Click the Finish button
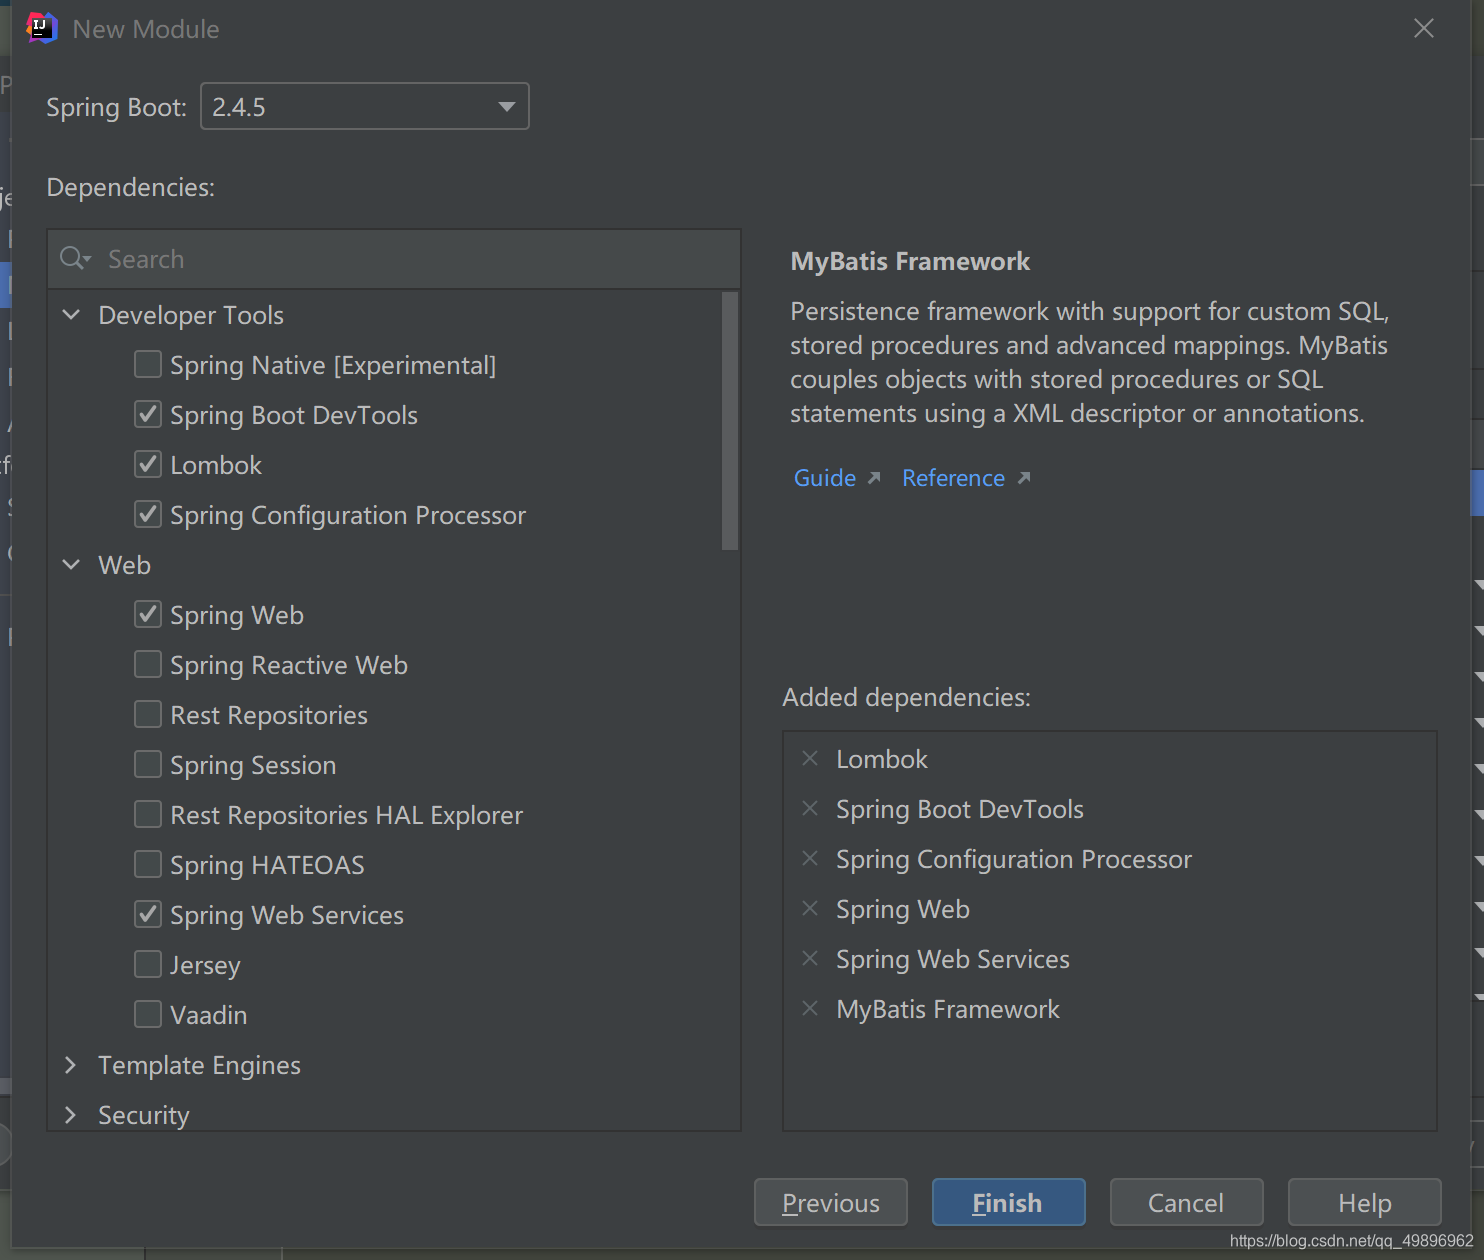The height and width of the screenshot is (1260, 1484). 1008,1202
